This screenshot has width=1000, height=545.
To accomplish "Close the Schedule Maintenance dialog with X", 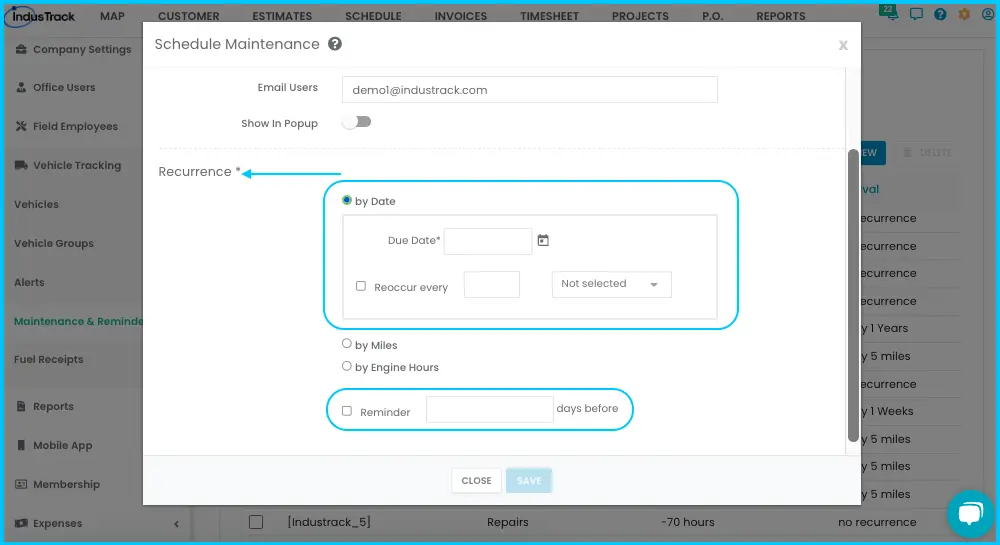I will 843,45.
